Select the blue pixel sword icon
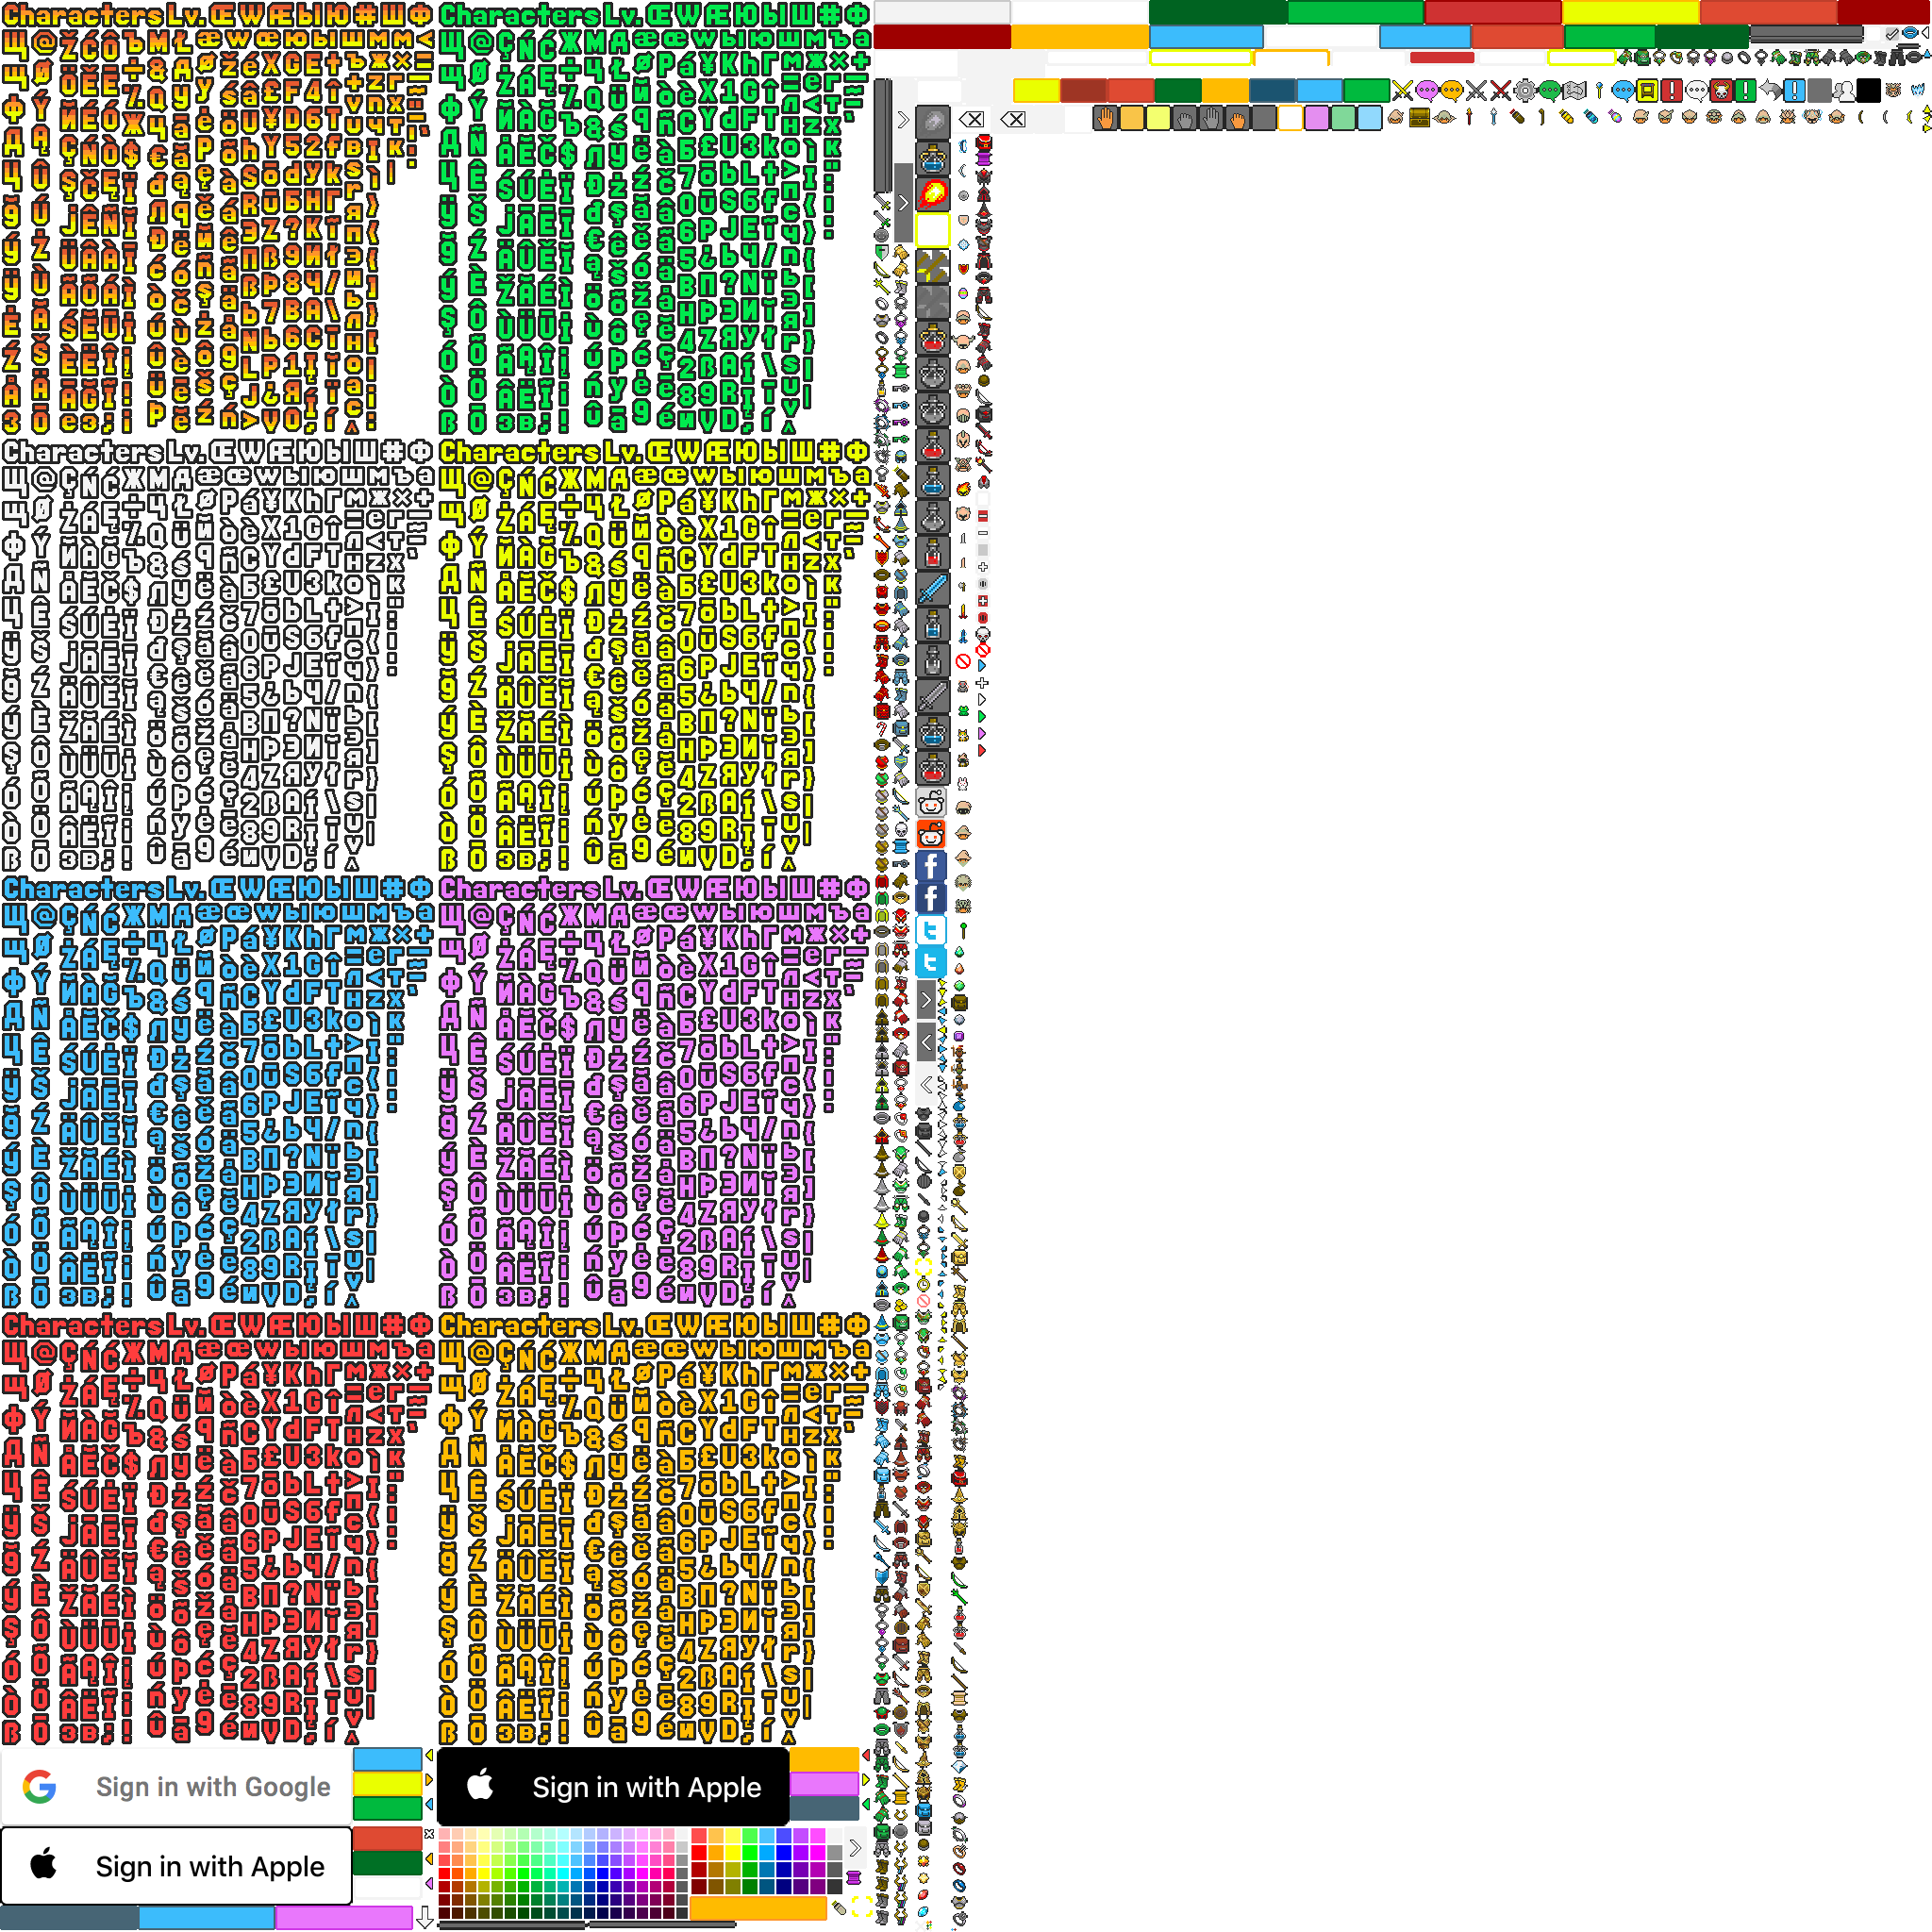This screenshot has height=1932, width=1932. pos(932,588)
